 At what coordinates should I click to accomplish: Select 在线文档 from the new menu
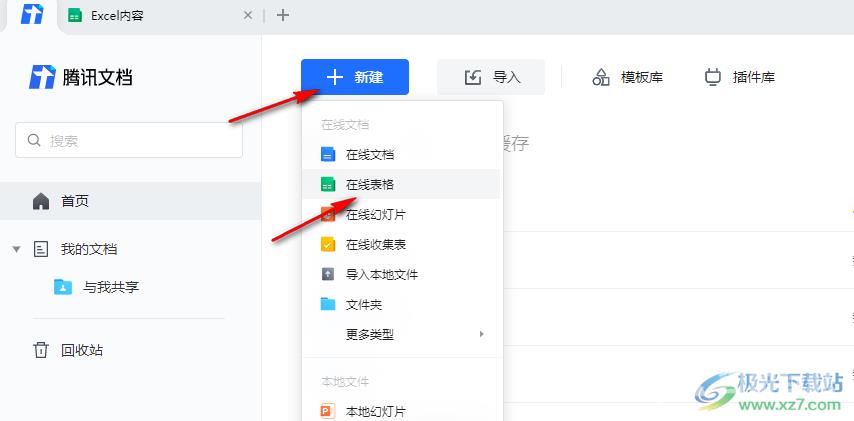pos(402,155)
